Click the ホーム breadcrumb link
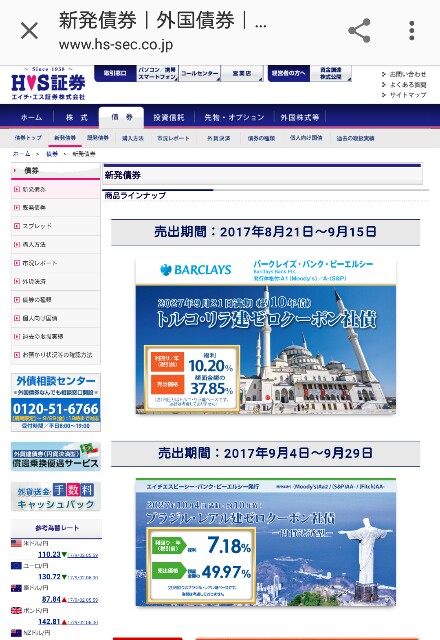 click(22, 154)
